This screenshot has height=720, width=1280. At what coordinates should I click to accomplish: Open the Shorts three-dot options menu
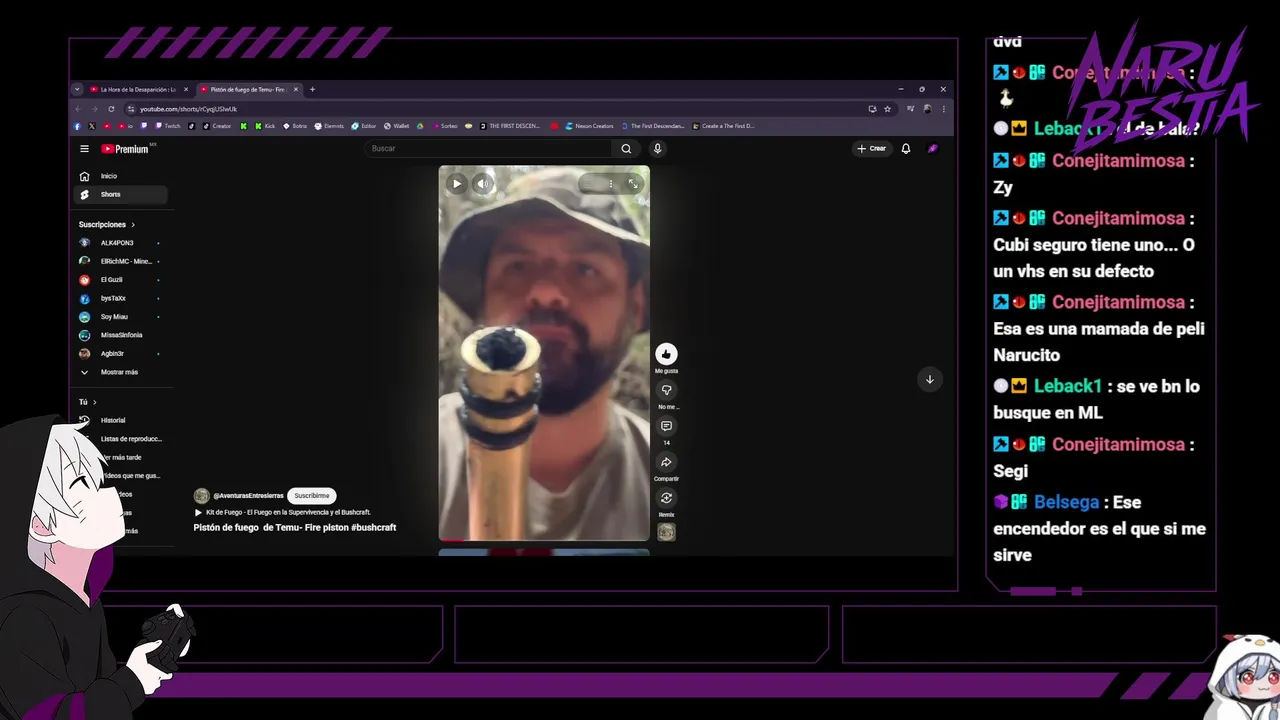pyautogui.click(x=610, y=184)
